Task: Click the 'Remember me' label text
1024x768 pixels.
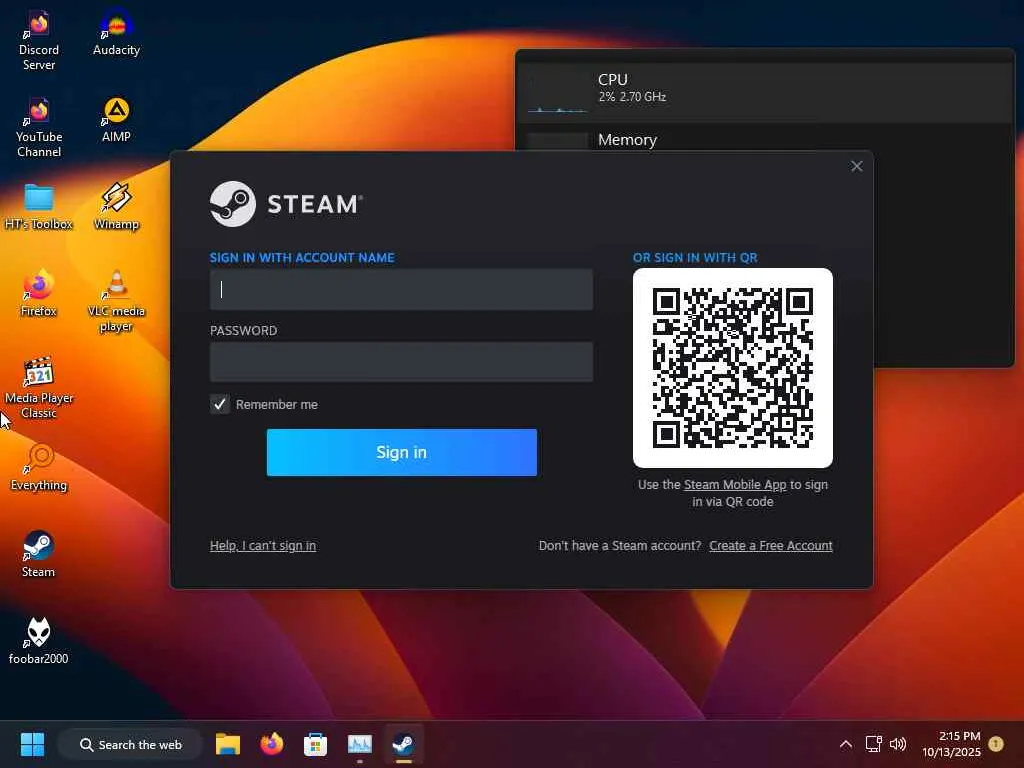Action: [277, 404]
